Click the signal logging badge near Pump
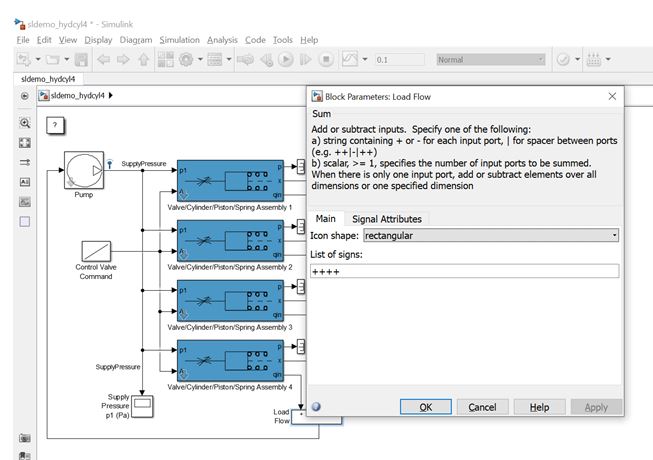Image resolution: width=653 pixels, height=460 pixels. (110, 164)
